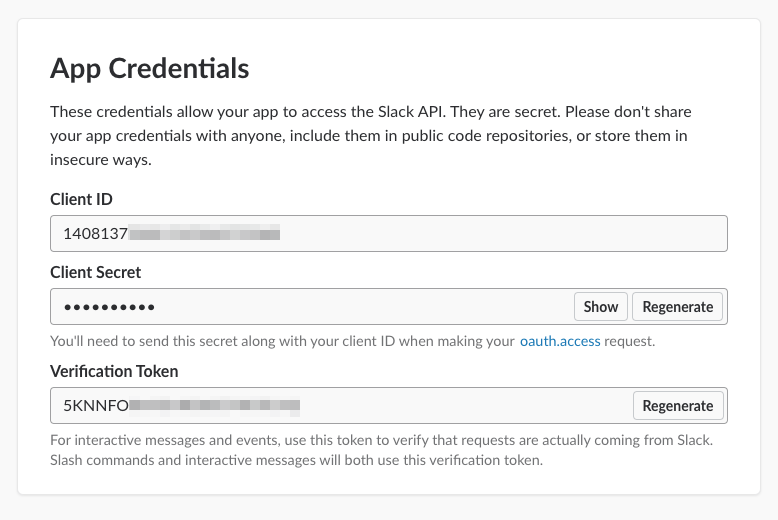The image size is (778, 520).
Task: Regenerate the Verification Token
Action: (x=678, y=405)
